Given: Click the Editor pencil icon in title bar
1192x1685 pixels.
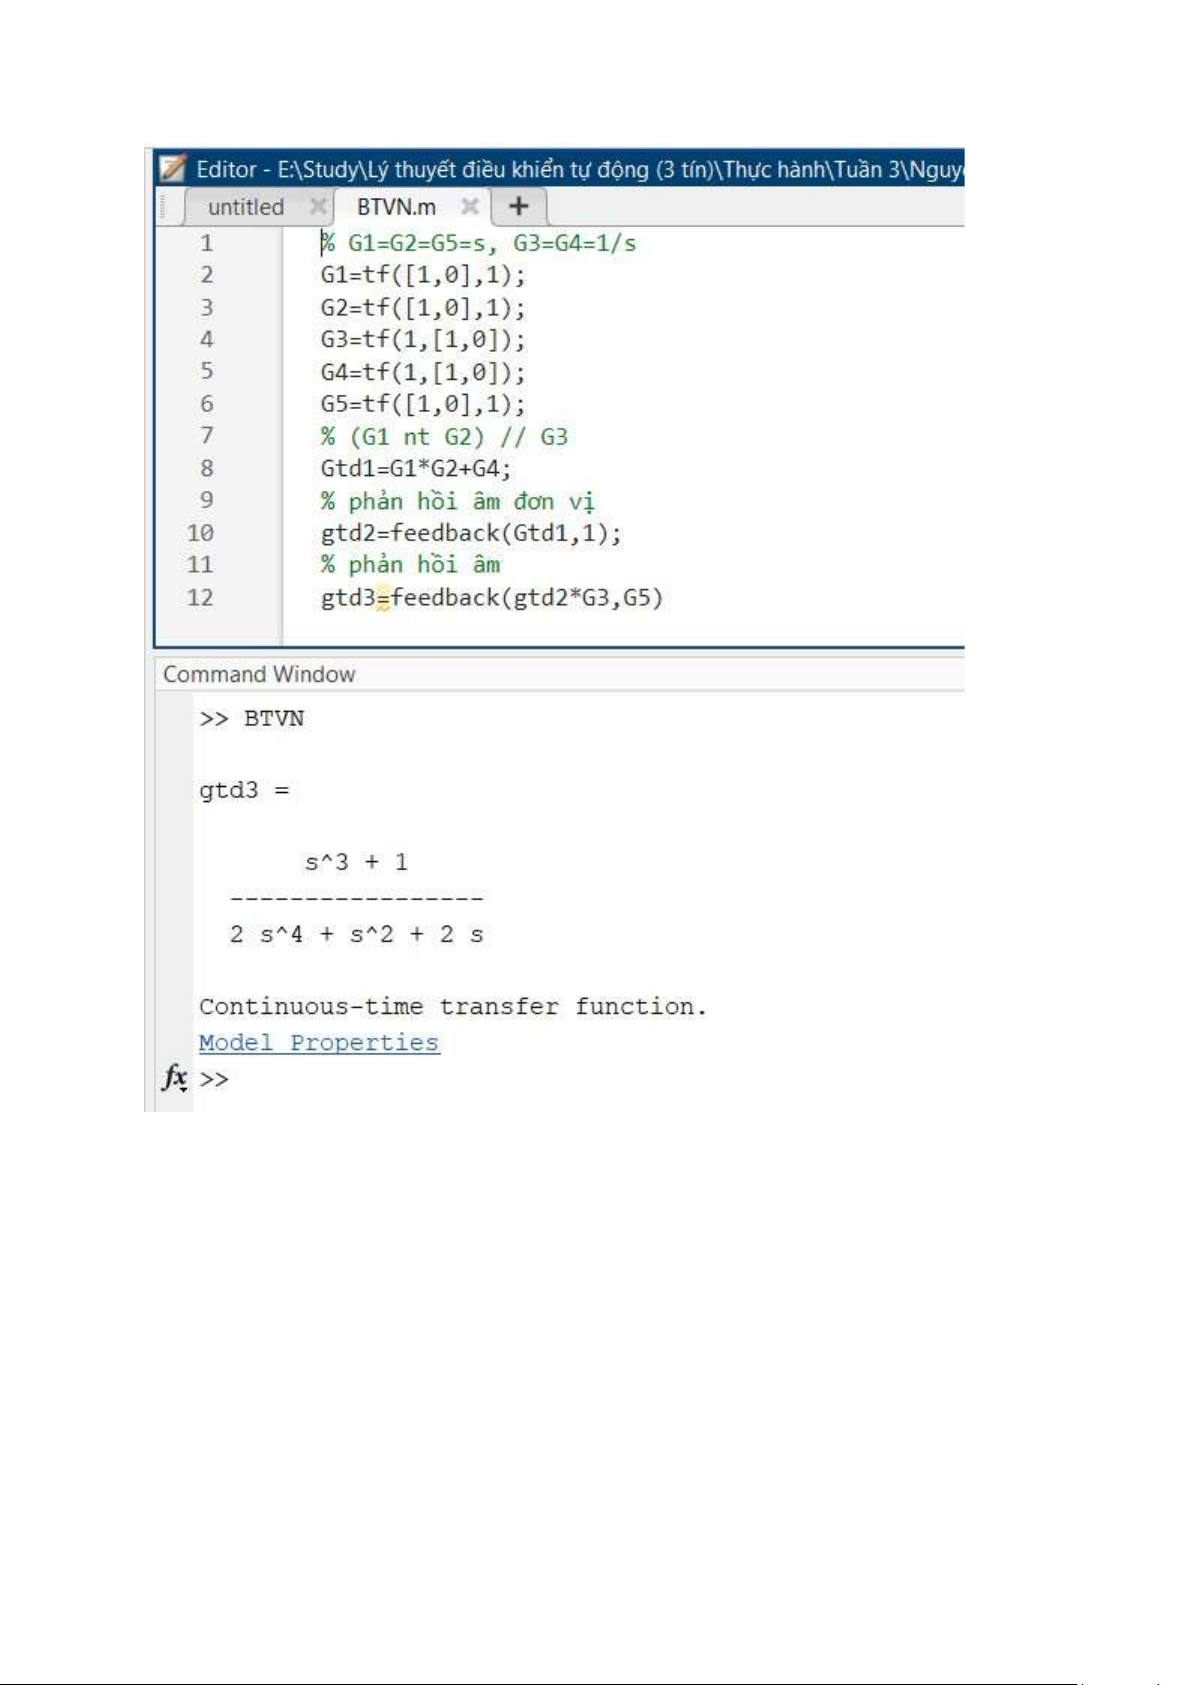Looking at the screenshot, I should tap(174, 168).
